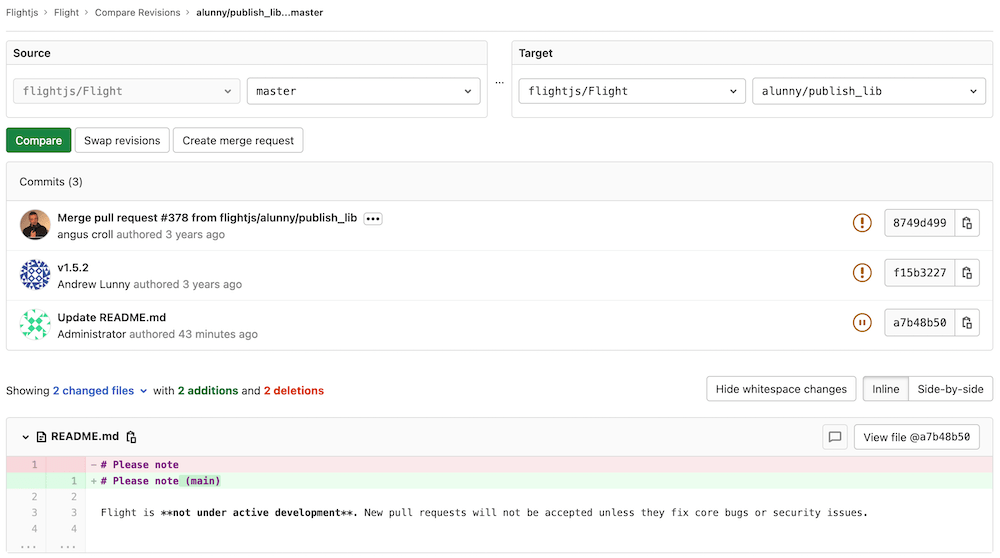Expand the 2 changed files list
The image size is (1000, 558).
100,391
